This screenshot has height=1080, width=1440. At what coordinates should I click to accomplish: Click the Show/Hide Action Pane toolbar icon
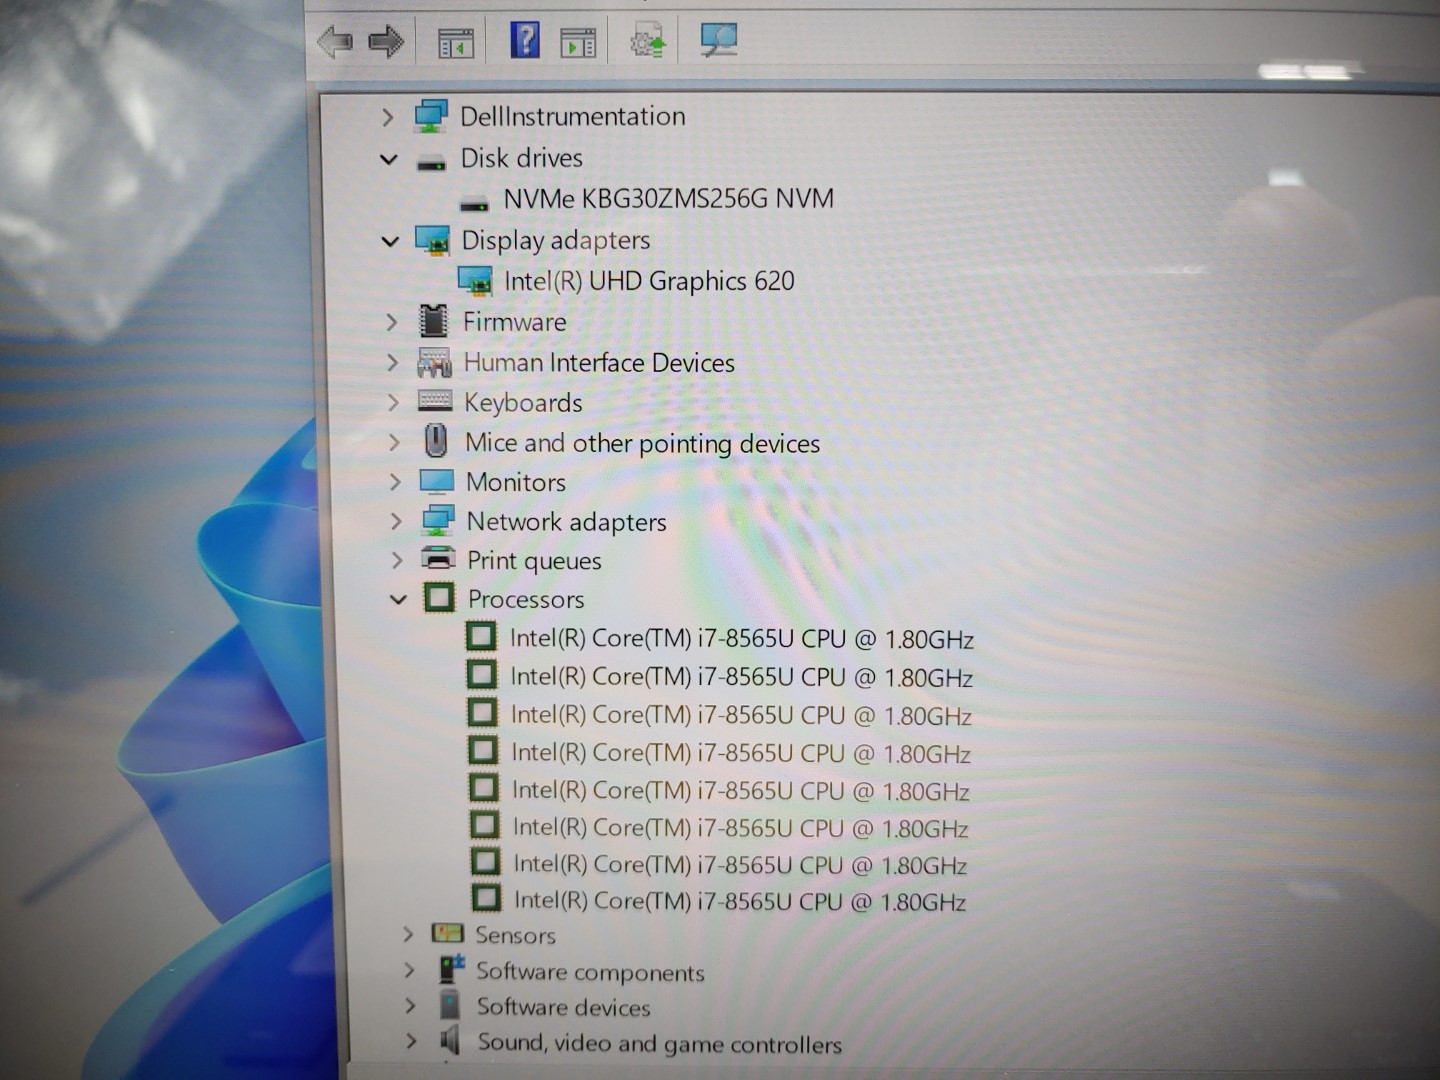click(578, 43)
